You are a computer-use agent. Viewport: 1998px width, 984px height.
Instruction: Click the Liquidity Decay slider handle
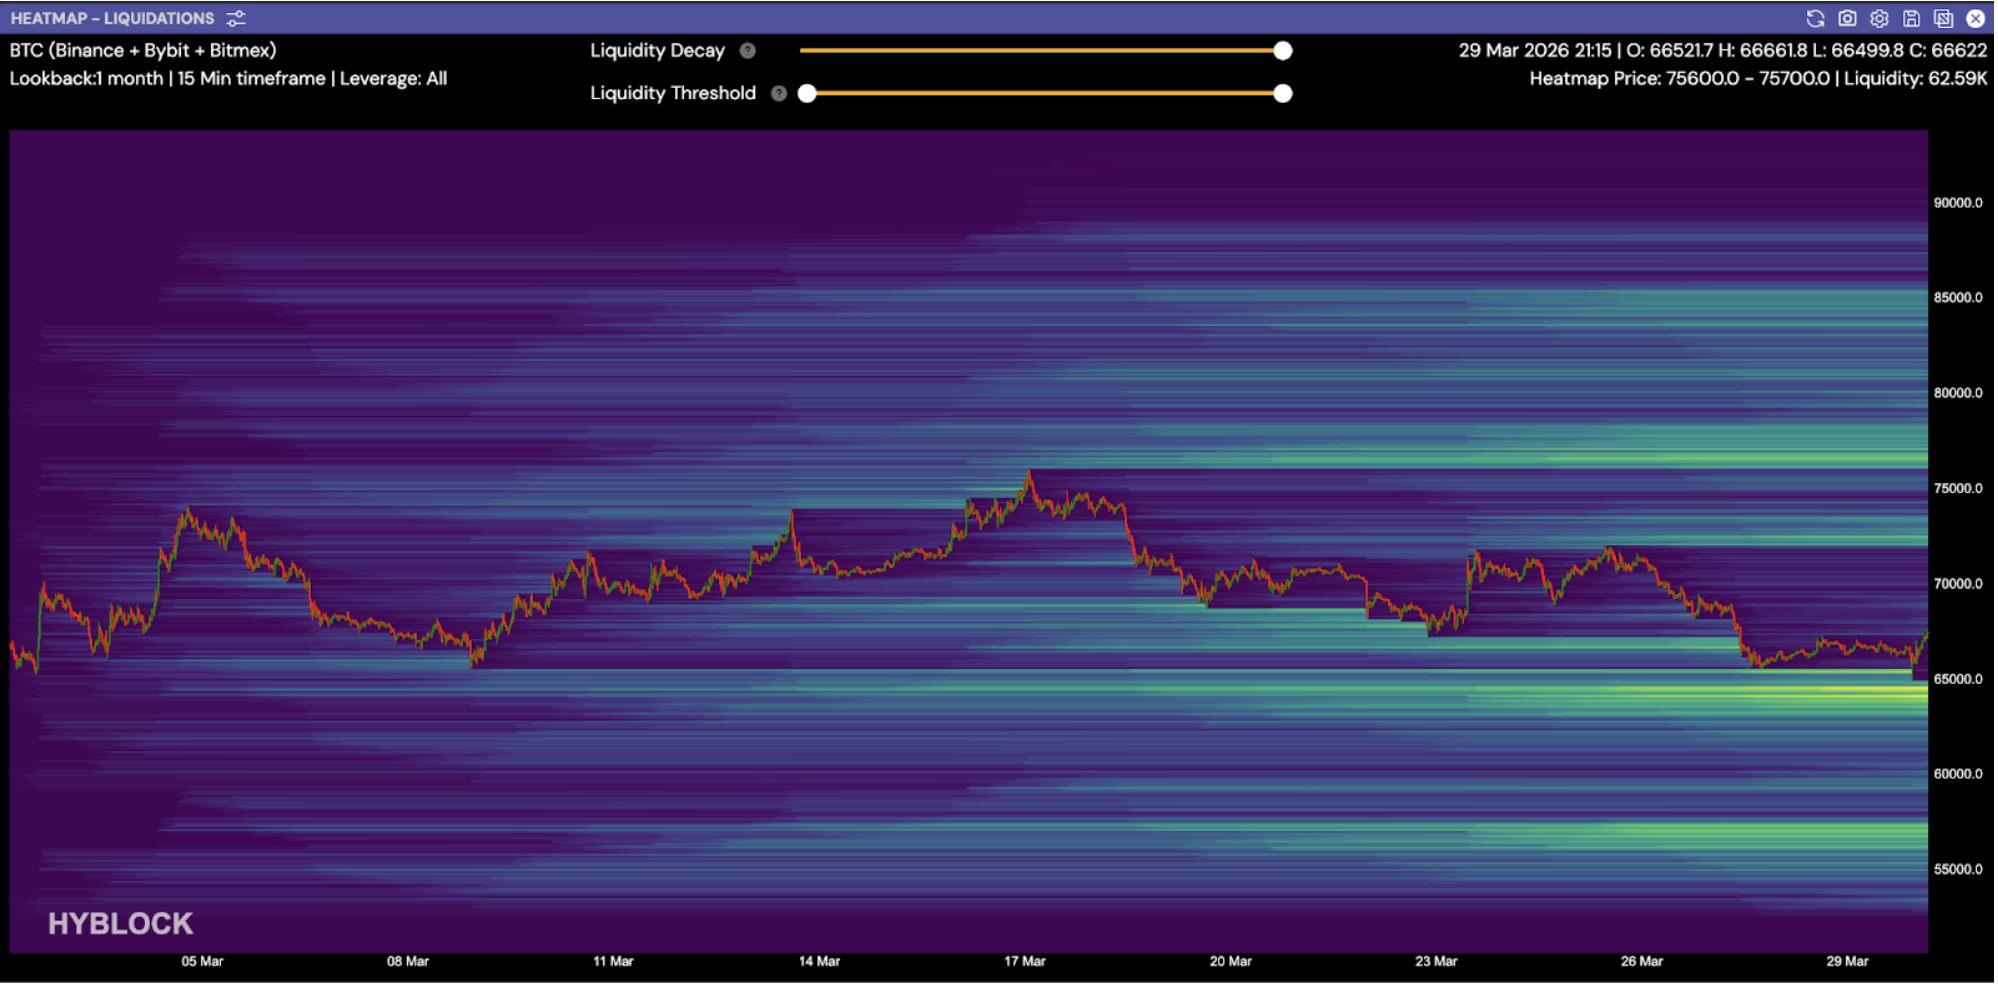tap(1283, 51)
